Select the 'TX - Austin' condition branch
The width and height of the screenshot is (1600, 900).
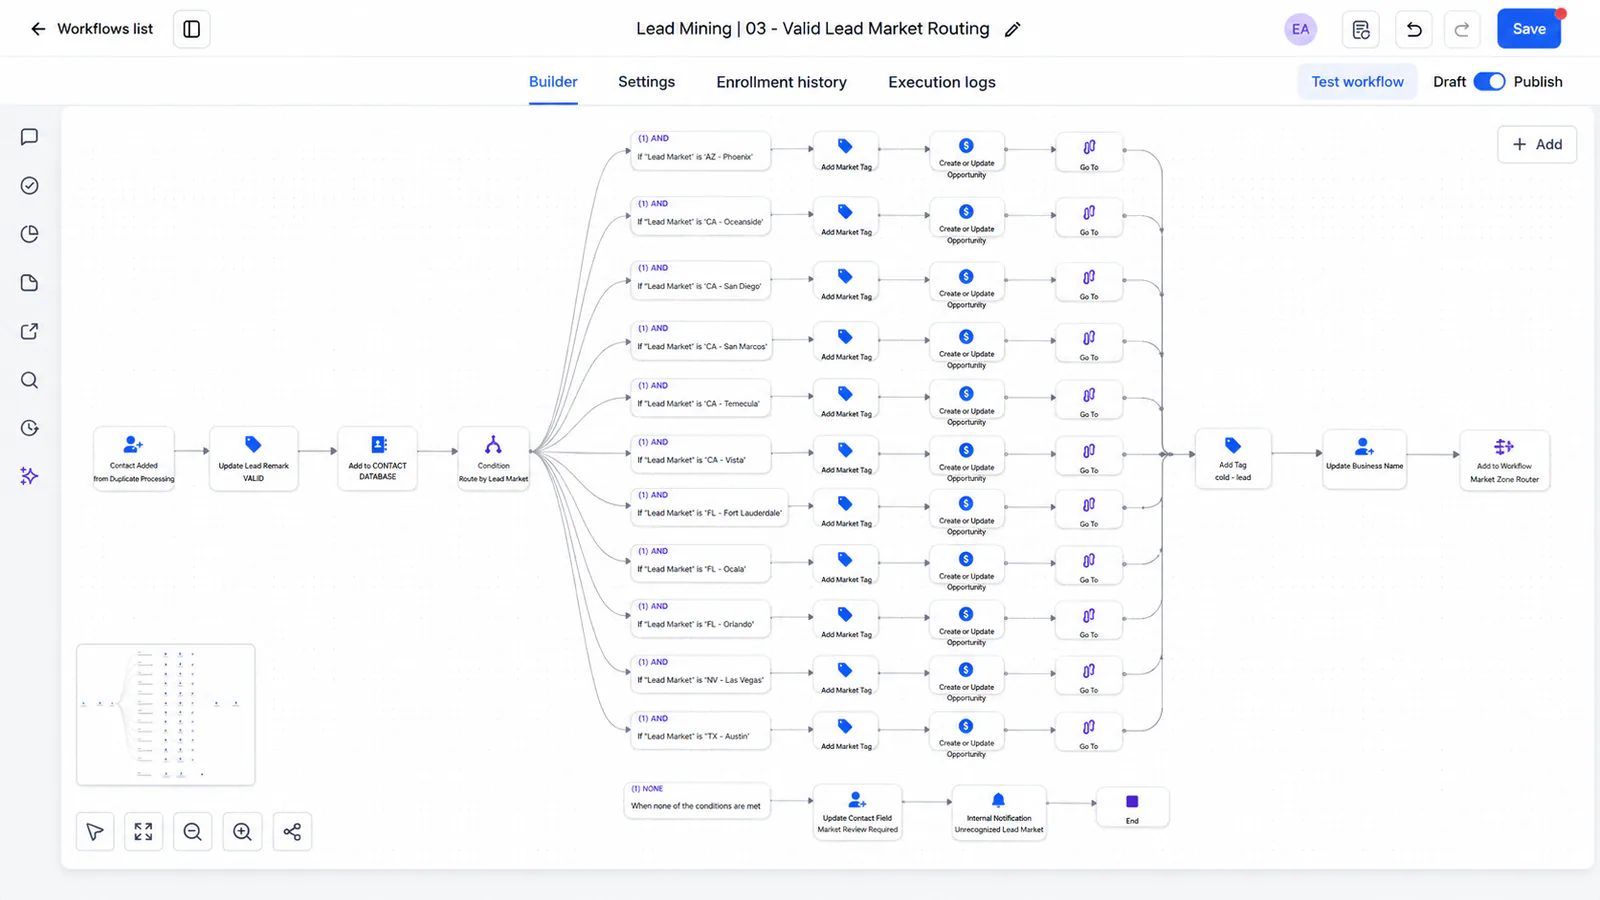point(700,729)
